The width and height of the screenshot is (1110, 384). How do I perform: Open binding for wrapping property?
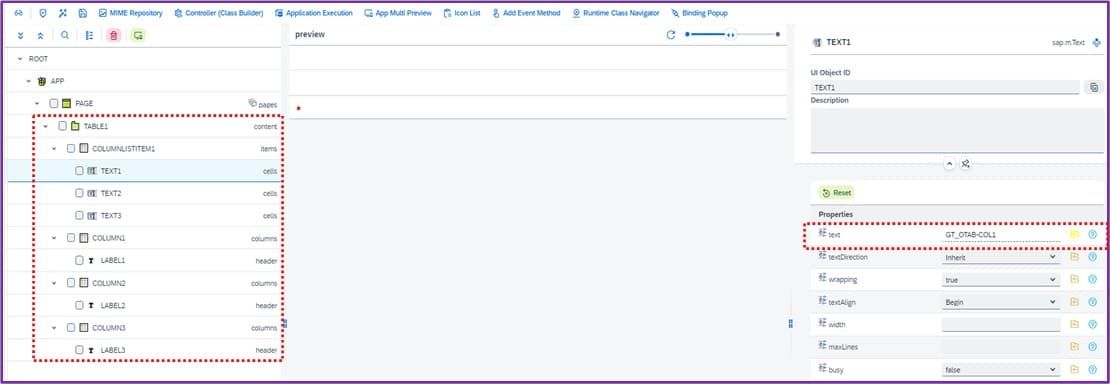tap(1074, 280)
